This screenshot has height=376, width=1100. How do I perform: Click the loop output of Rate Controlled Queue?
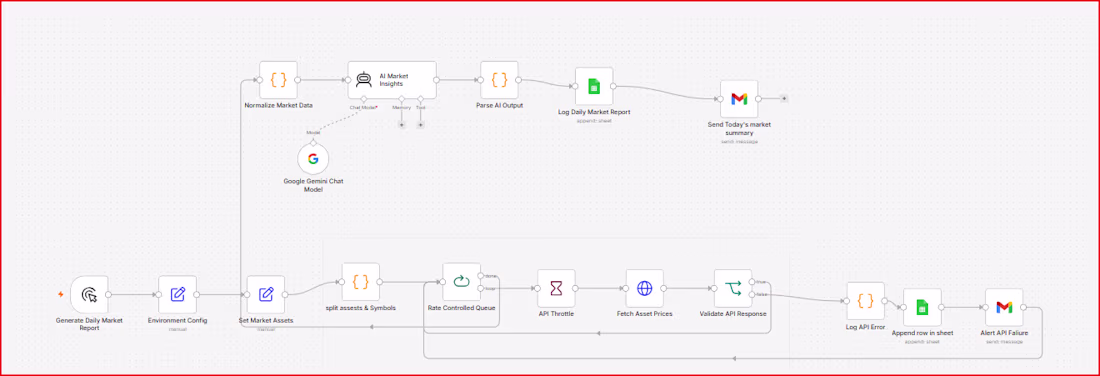point(481,288)
